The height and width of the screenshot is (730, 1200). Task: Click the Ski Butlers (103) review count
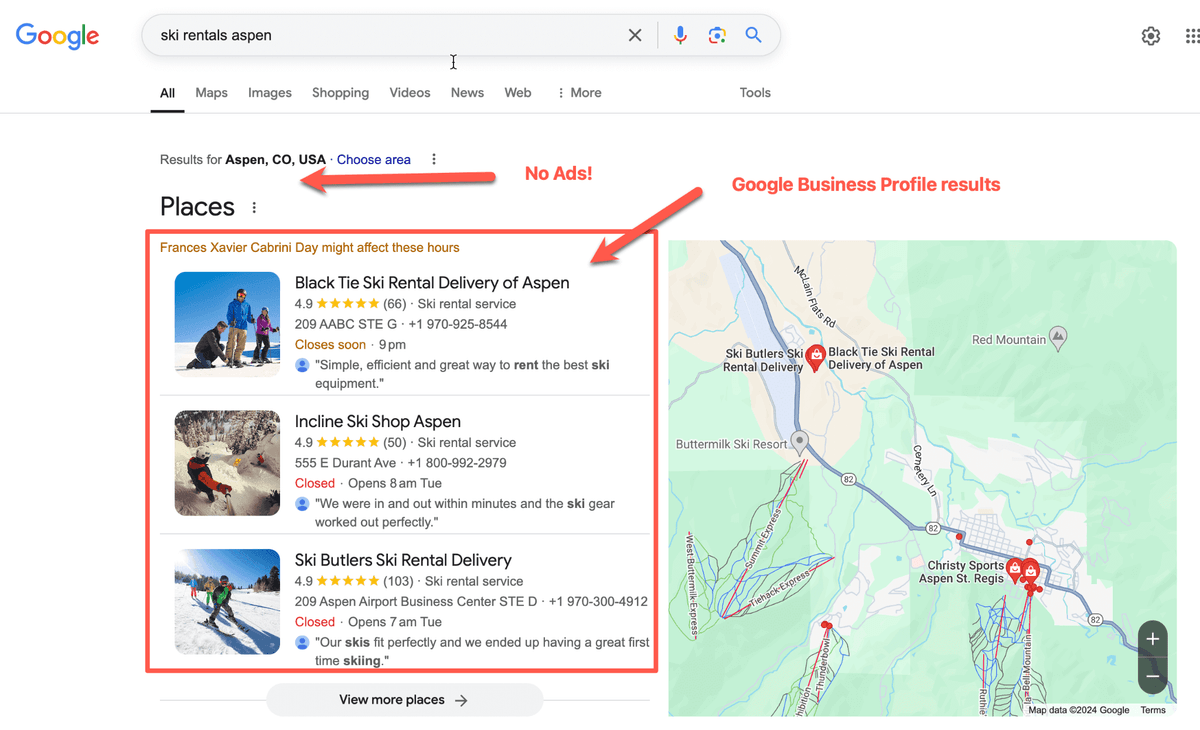[398, 581]
